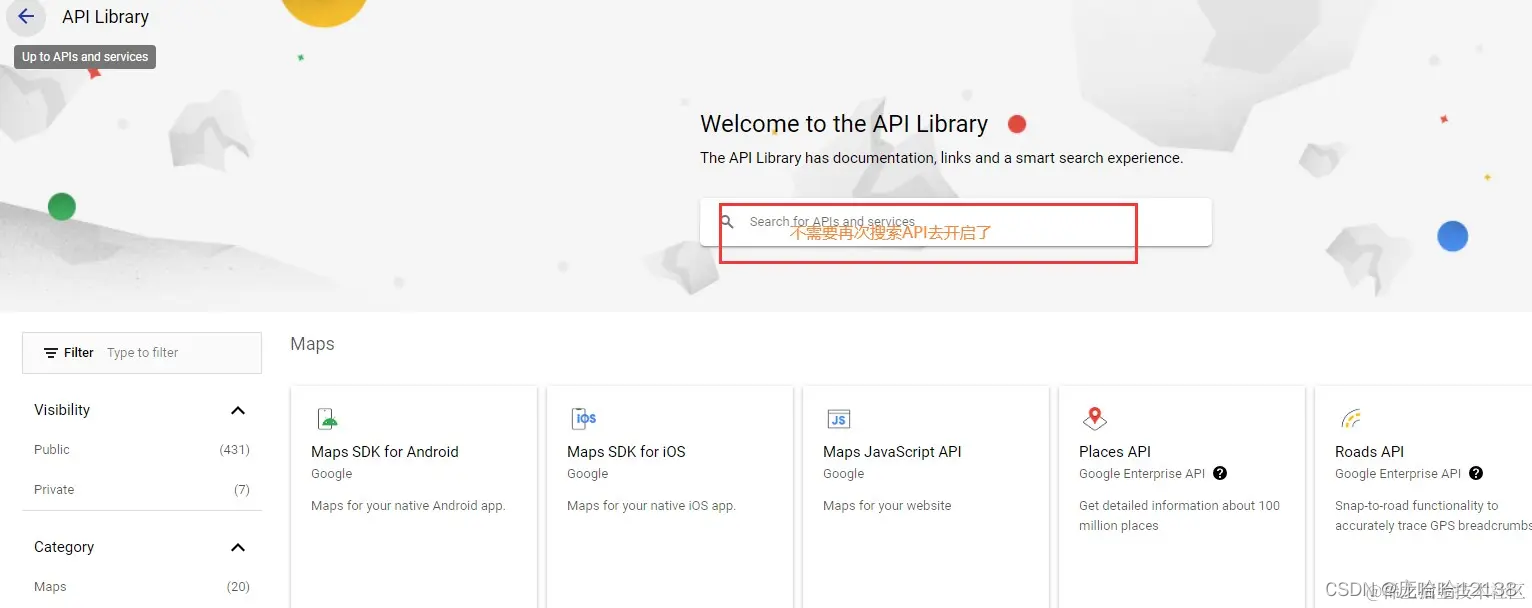Click the Filter icon in the sidebar
Viewport: 1532px width, 608px height.
click(x=51, y=353)
